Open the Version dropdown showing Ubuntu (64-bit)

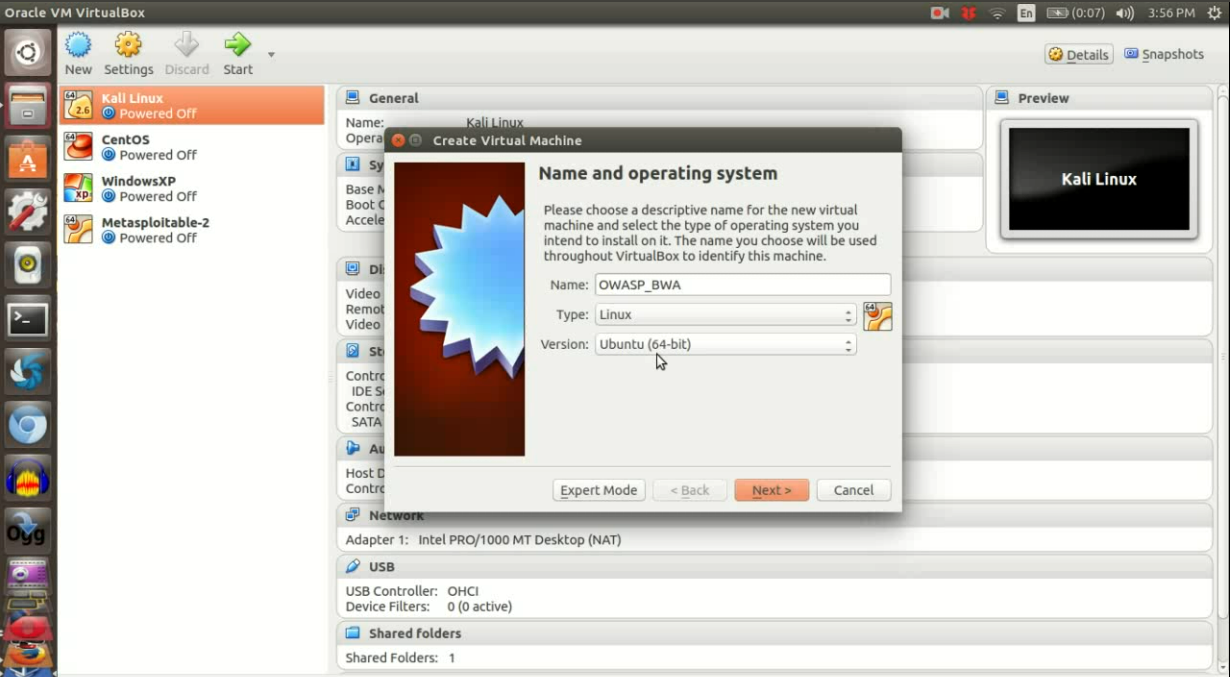tap(725, 344)
